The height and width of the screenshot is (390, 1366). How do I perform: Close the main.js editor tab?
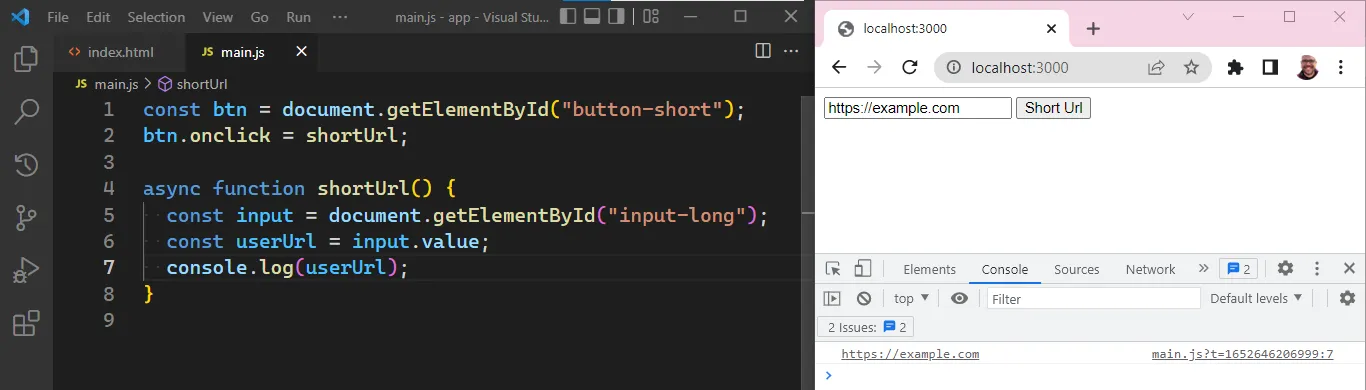[301, 51]
